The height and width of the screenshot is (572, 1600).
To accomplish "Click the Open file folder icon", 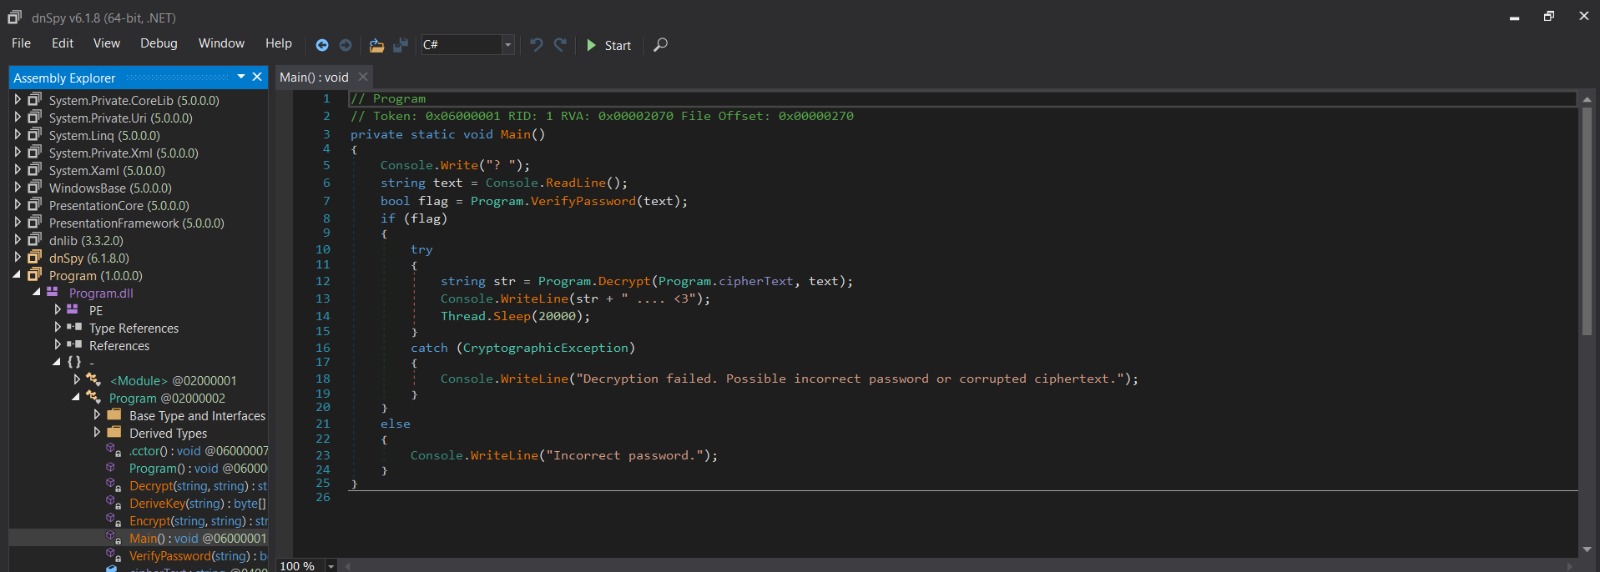I will [376, 45].
